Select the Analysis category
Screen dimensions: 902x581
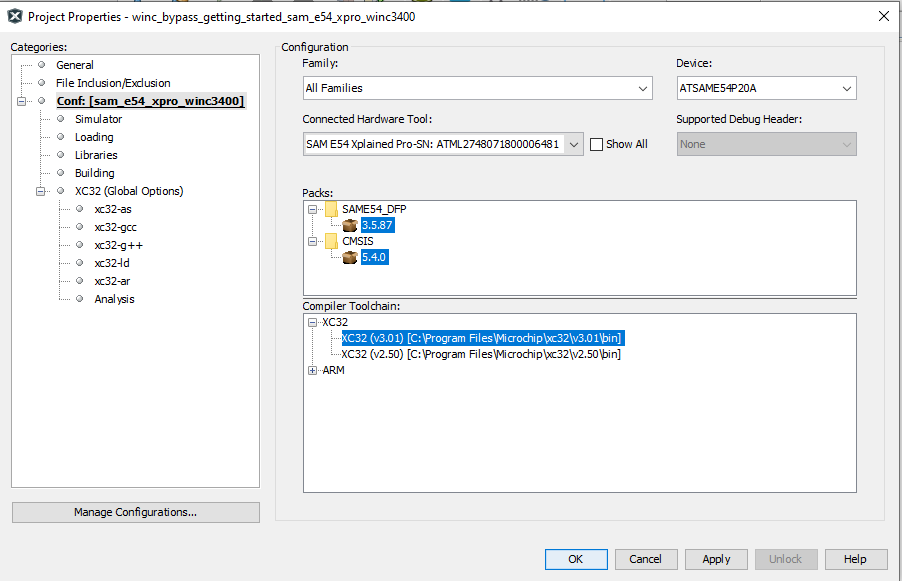114,299
